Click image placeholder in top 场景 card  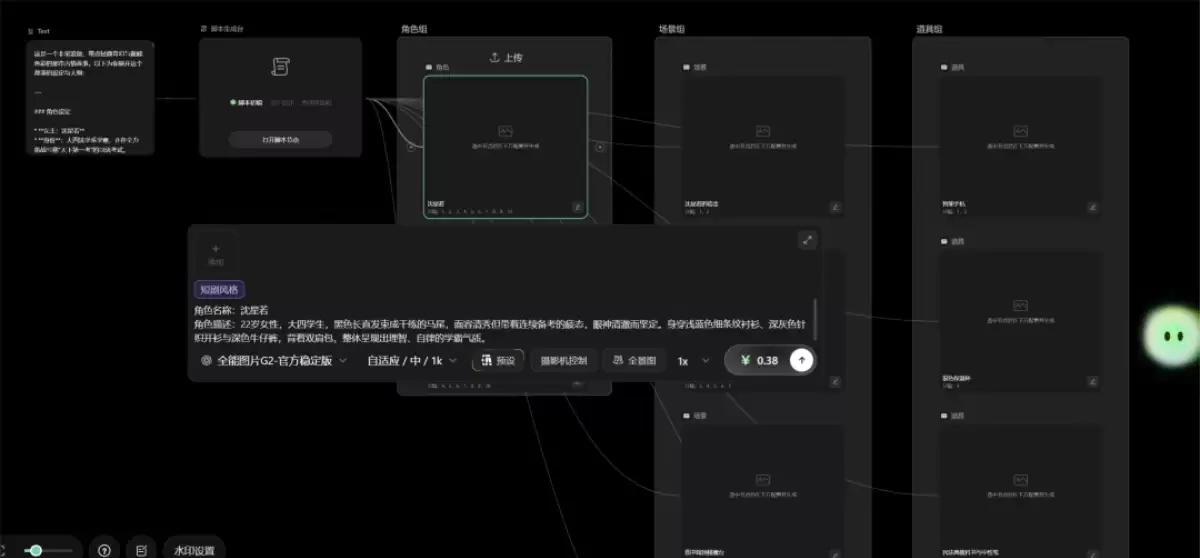coord(763,131)
